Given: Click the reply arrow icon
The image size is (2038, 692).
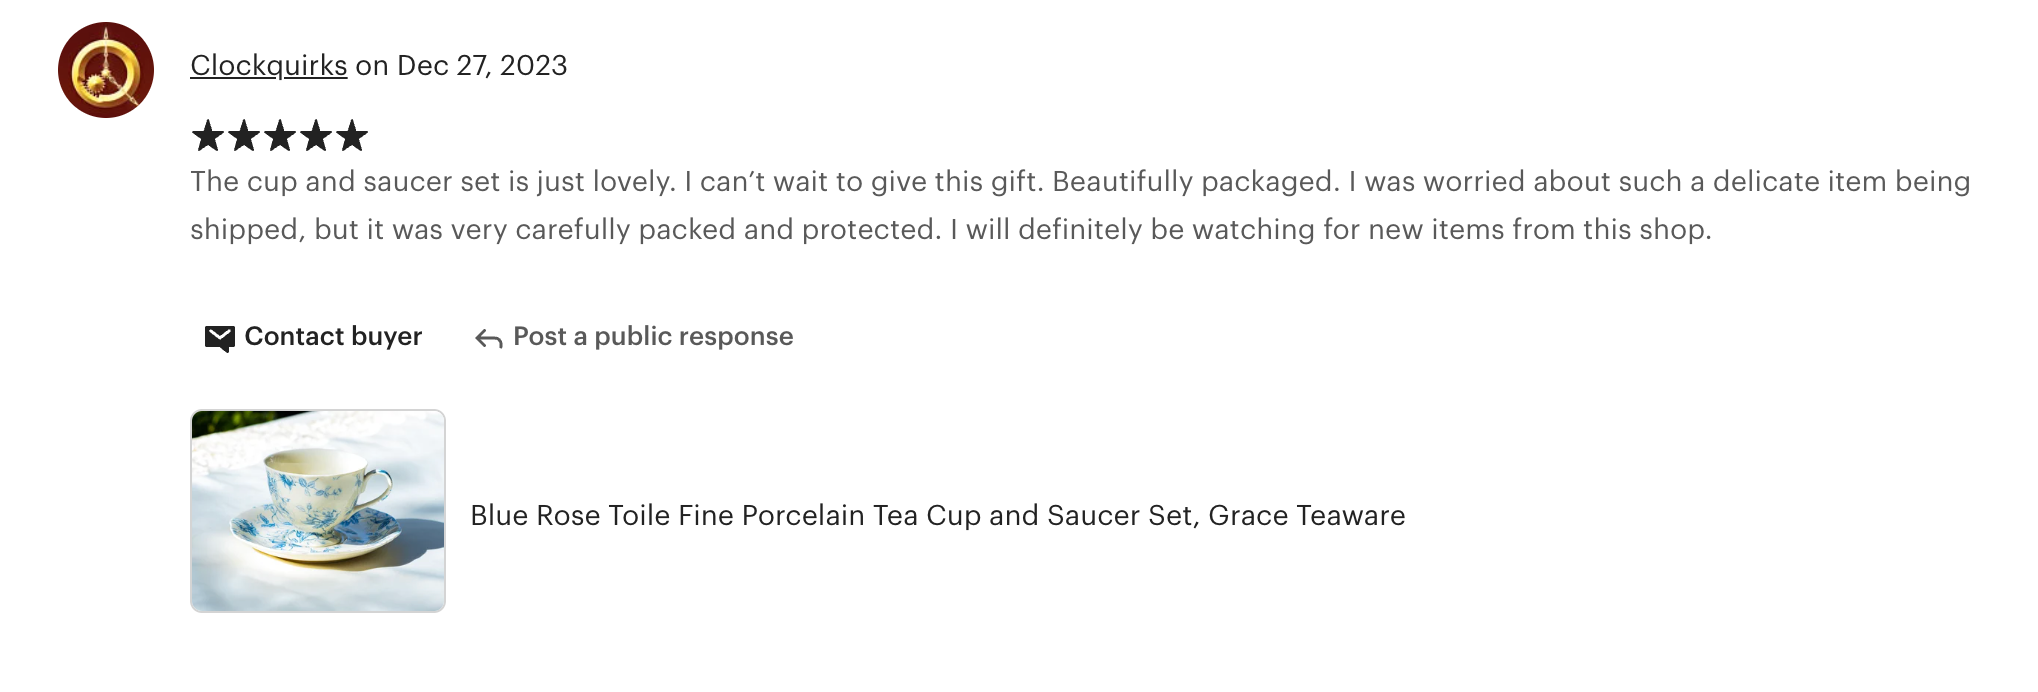Looking at the screenshot, I should (488, 339).
